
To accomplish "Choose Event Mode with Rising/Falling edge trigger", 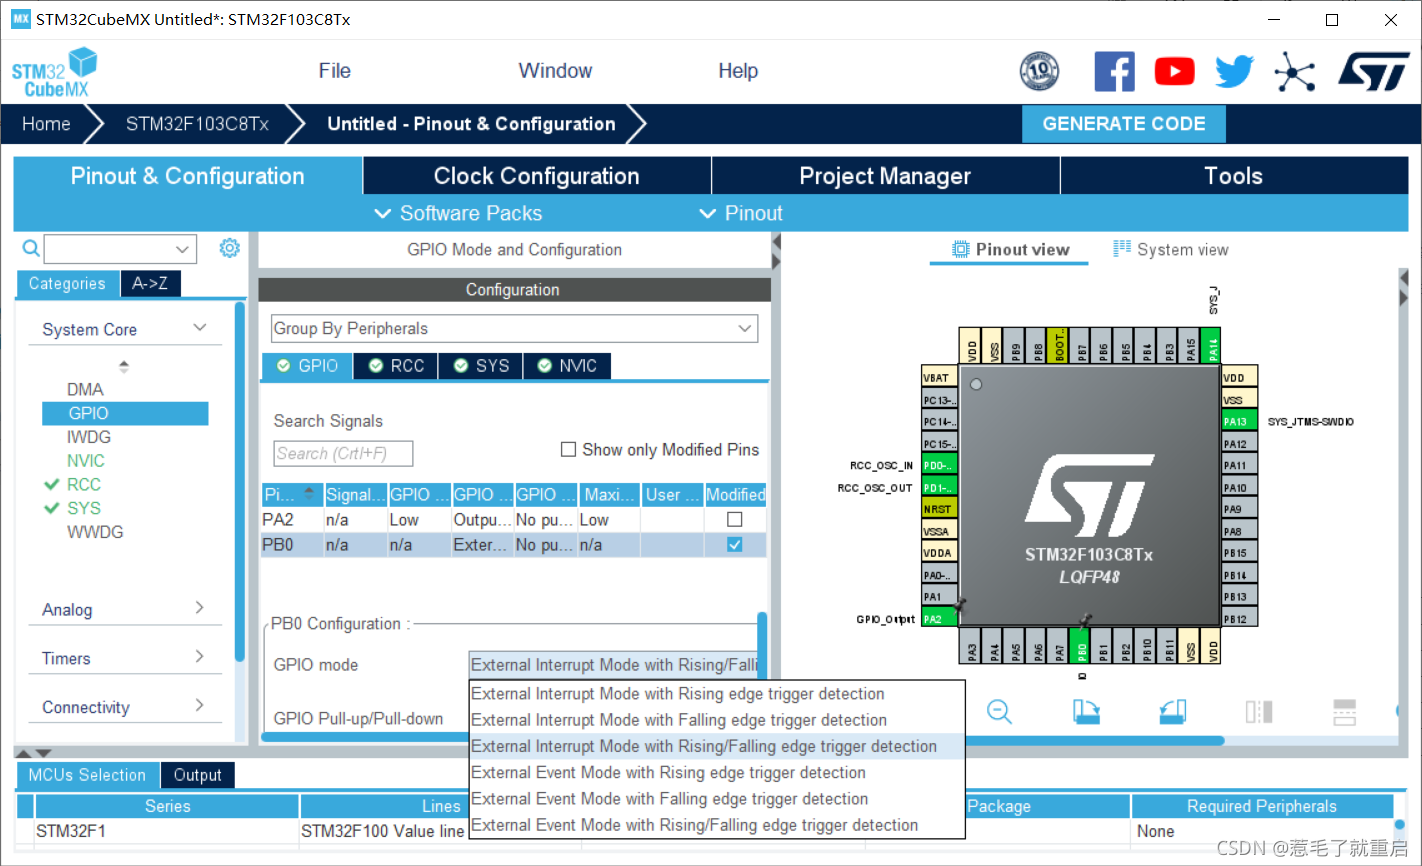I will pos(717,825).
